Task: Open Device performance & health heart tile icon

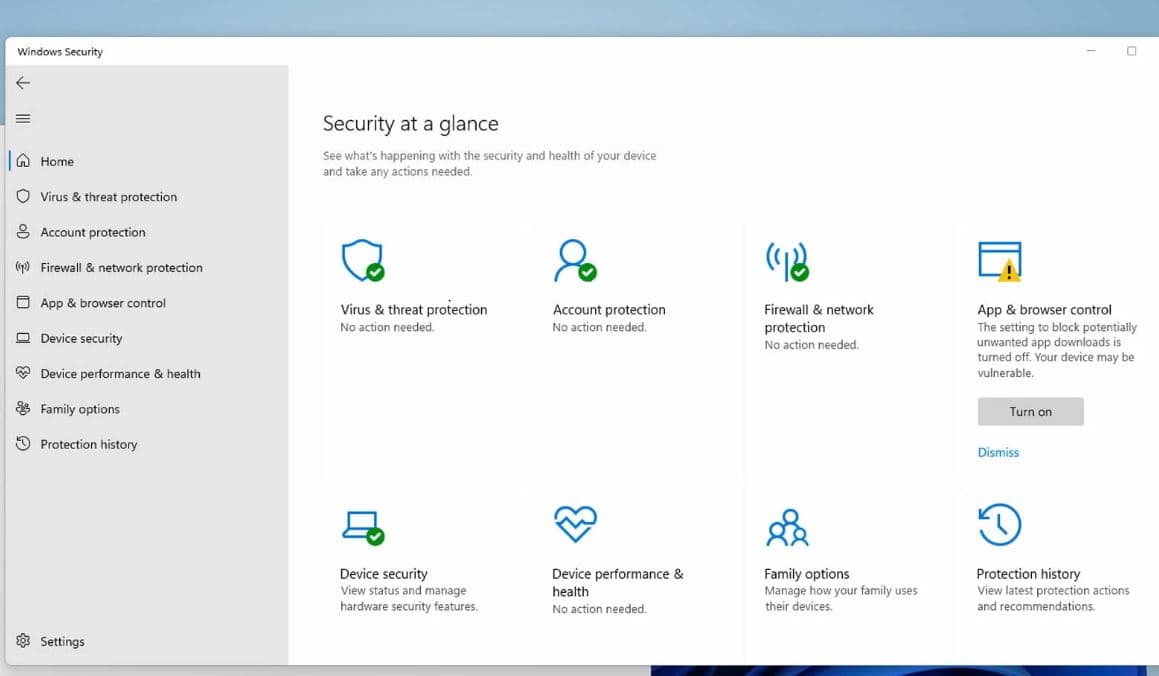Action: point(574,524)
